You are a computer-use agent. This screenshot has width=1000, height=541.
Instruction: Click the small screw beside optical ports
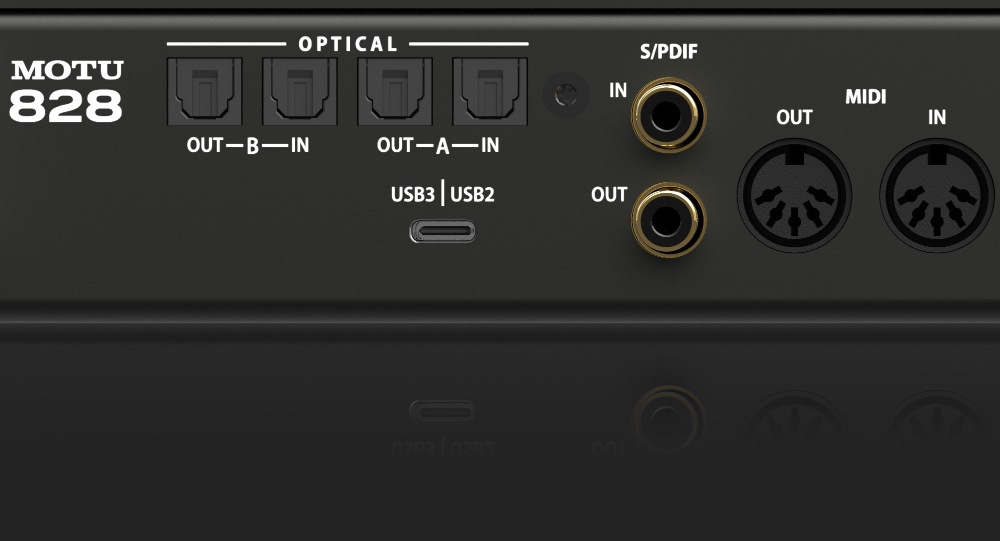[x=566, y=95]
